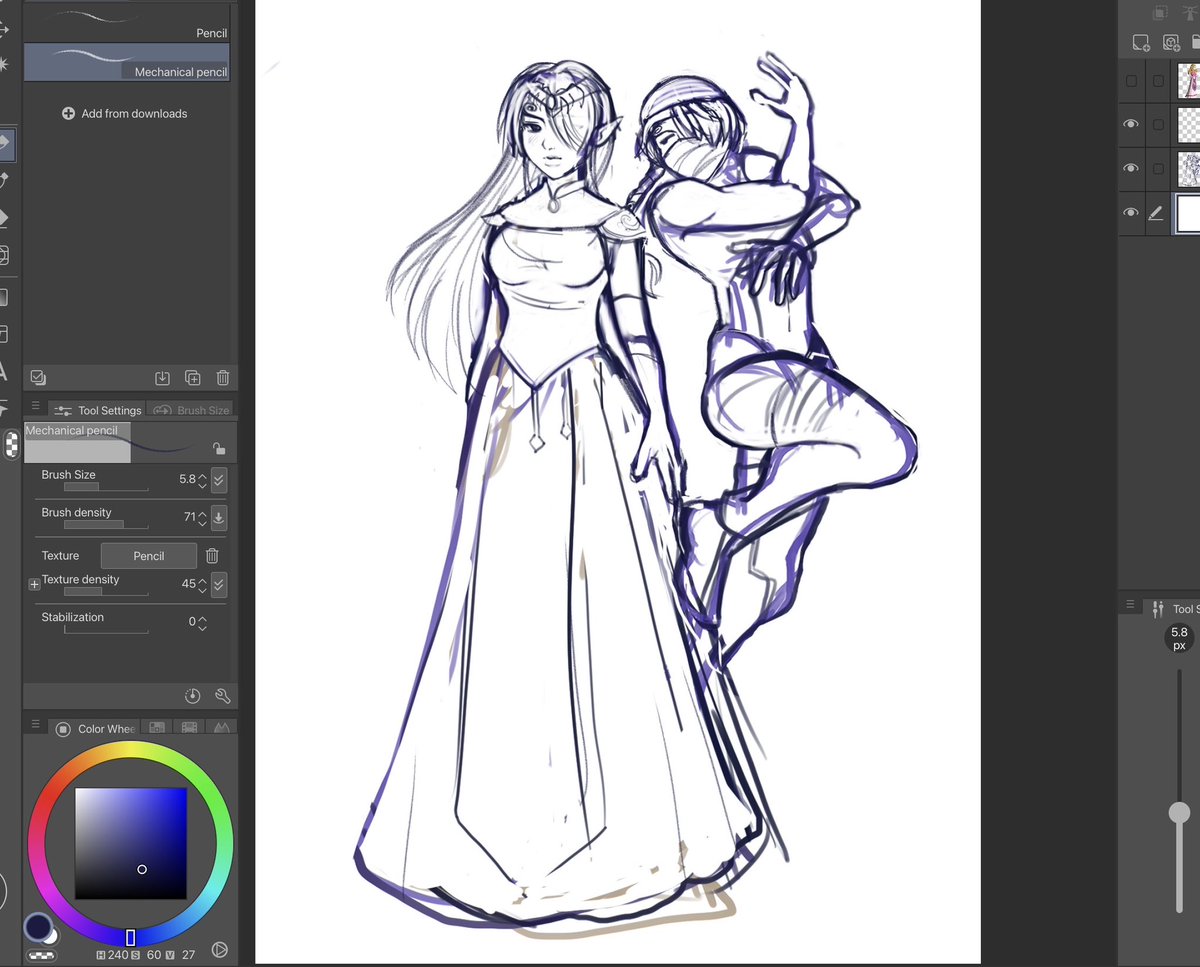The image size is (1200, 967).
Task: Click the S 60 saturation value
Action: point(153,956)
